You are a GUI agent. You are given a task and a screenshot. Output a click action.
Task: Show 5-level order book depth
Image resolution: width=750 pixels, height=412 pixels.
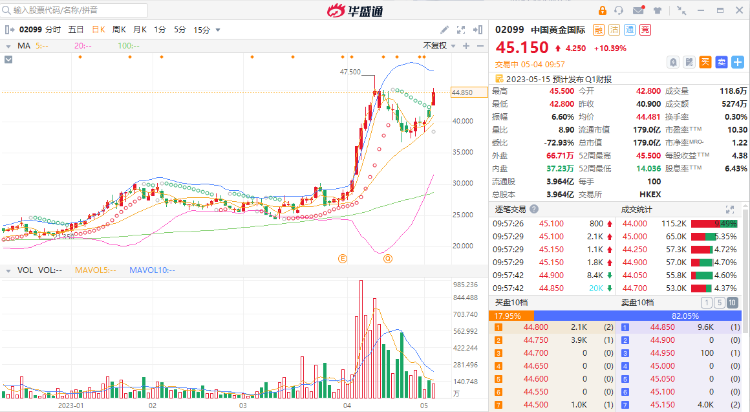pos(719,302)
